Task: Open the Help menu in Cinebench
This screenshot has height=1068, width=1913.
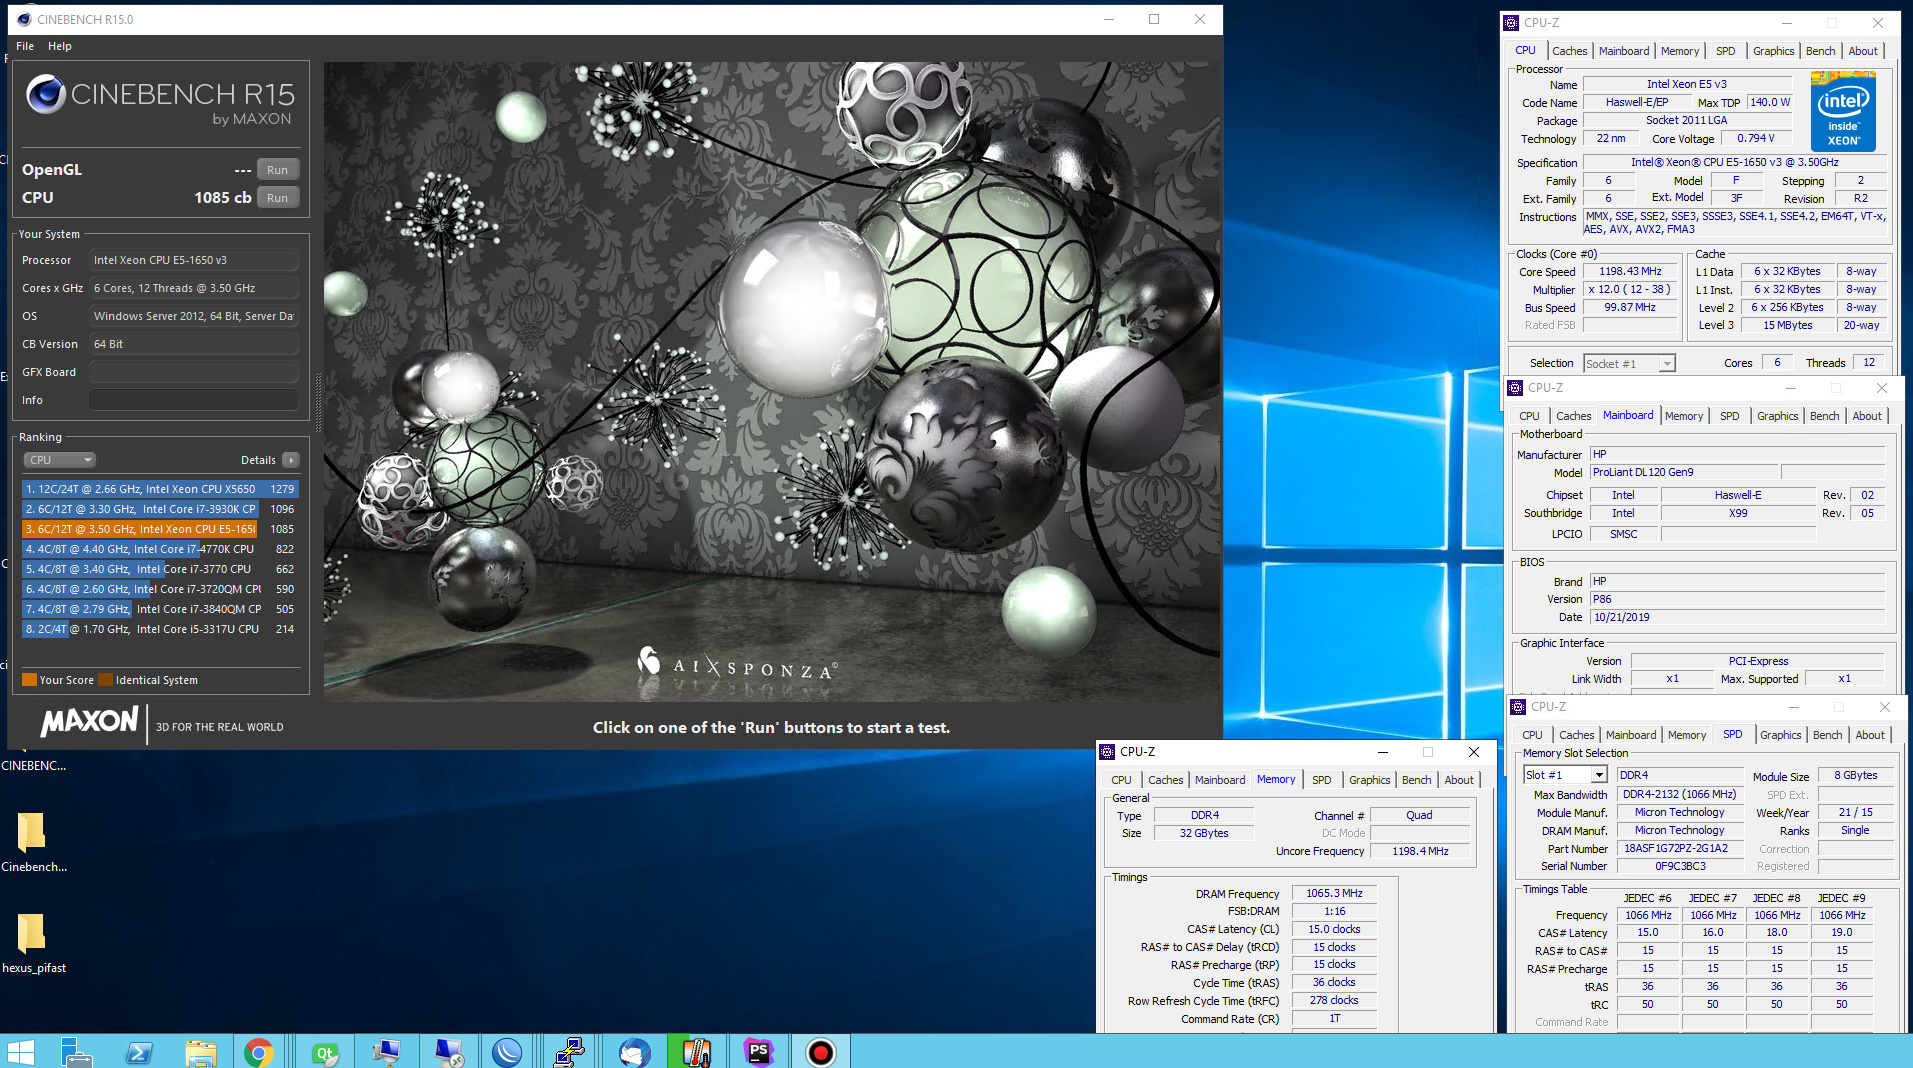Action: (60, 46)
